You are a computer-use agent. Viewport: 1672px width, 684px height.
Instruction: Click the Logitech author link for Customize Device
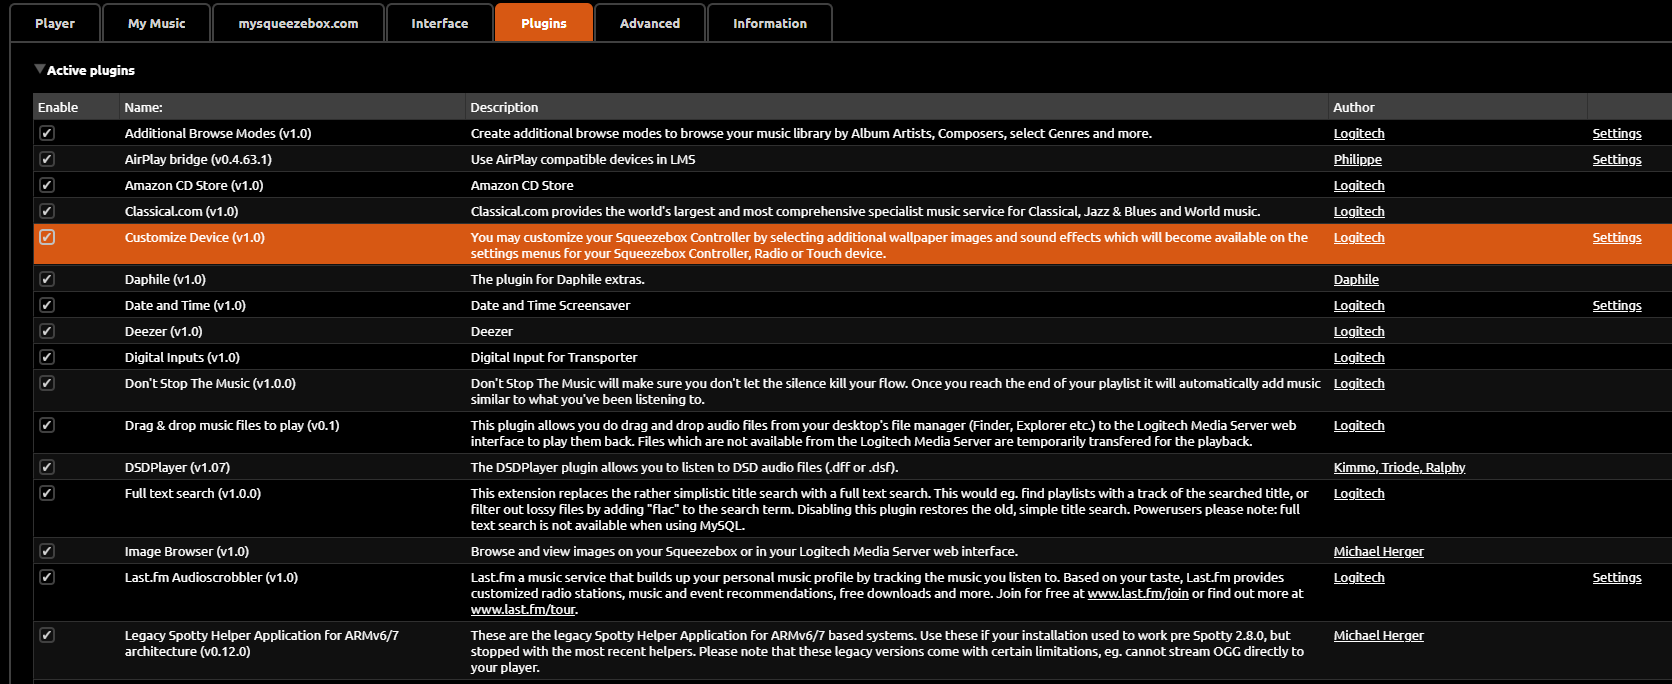1359,237
